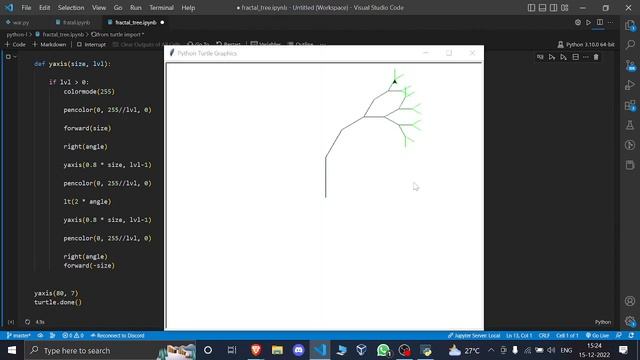The height and width of the screenshot is (360, 640).
Task: Open File Explorer from taskbar
Action: pyautogui.click(x=277, y=350)
